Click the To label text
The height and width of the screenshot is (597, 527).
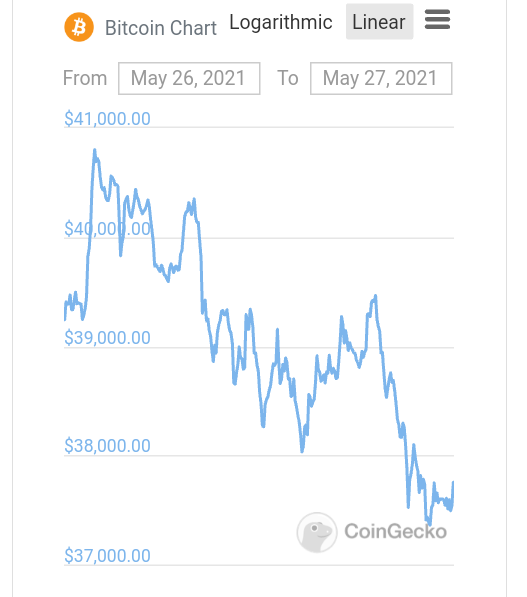pyautogui.click(x=288, y=78)
